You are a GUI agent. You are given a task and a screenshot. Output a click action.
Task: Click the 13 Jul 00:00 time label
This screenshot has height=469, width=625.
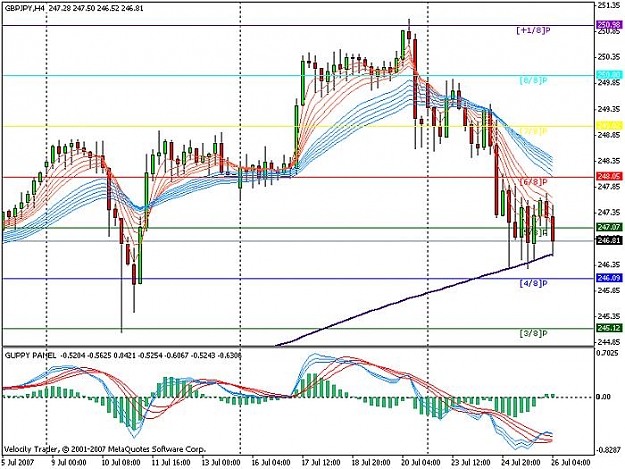[220, 463]
